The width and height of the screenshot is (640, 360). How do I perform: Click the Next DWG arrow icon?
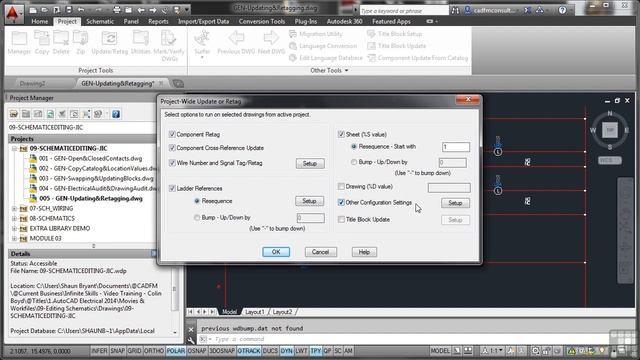pos(271,39)
